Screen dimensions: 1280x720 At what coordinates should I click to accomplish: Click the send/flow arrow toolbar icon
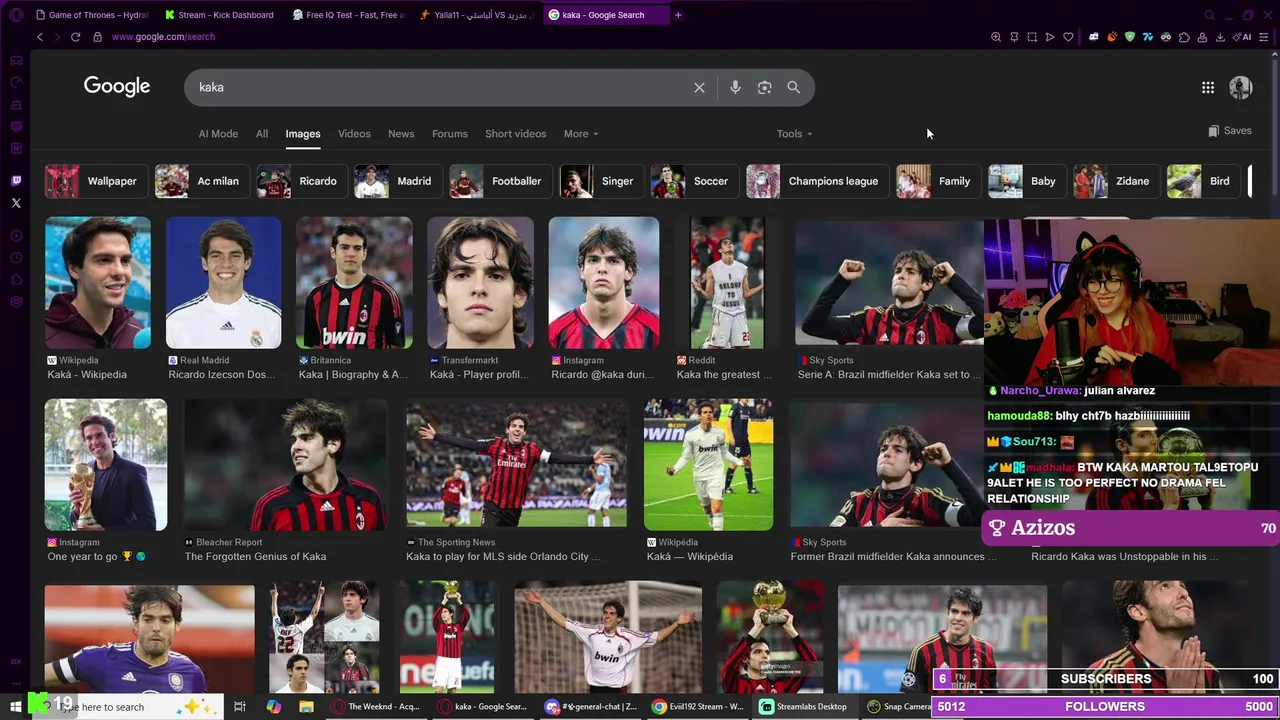pos(1050,37)
